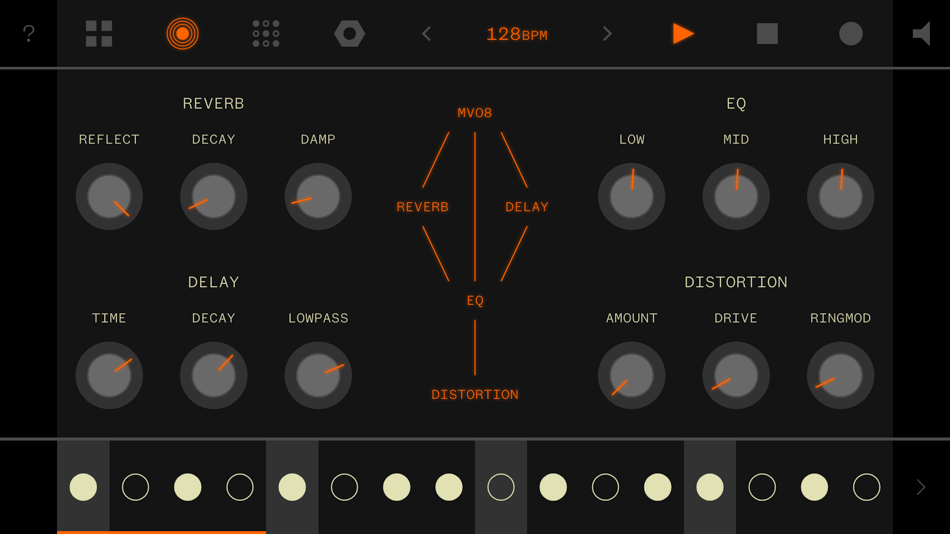Adjust the EQ MID knob
This screenshot has height=534, width=950.
[736, 196]
